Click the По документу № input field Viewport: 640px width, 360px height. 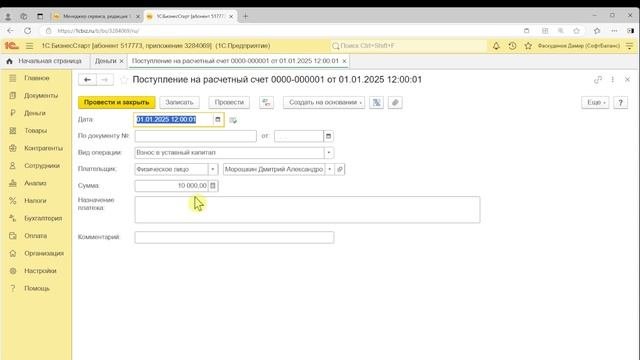pyautogui.click(x=196, y=136)
